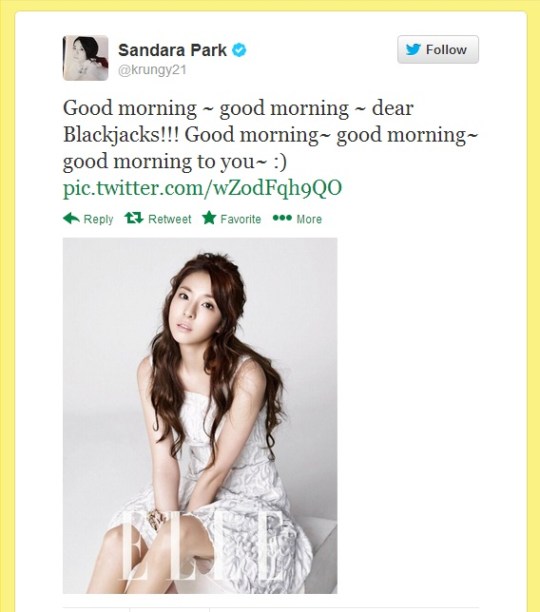Click the word "dear" in the tweet

tap(393, 108)
